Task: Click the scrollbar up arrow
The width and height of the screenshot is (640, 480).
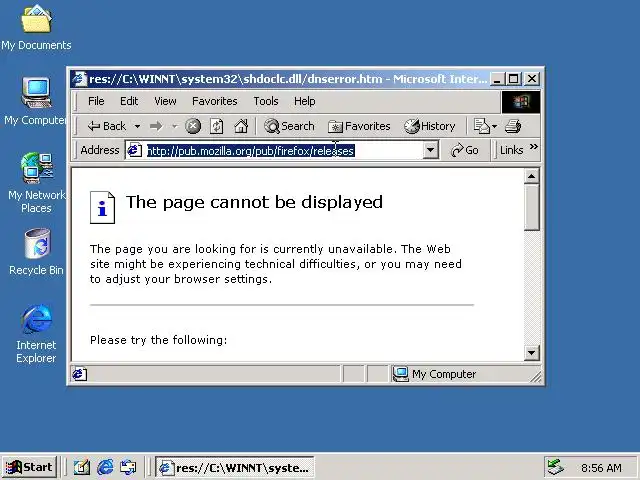Action: point(531,176)
